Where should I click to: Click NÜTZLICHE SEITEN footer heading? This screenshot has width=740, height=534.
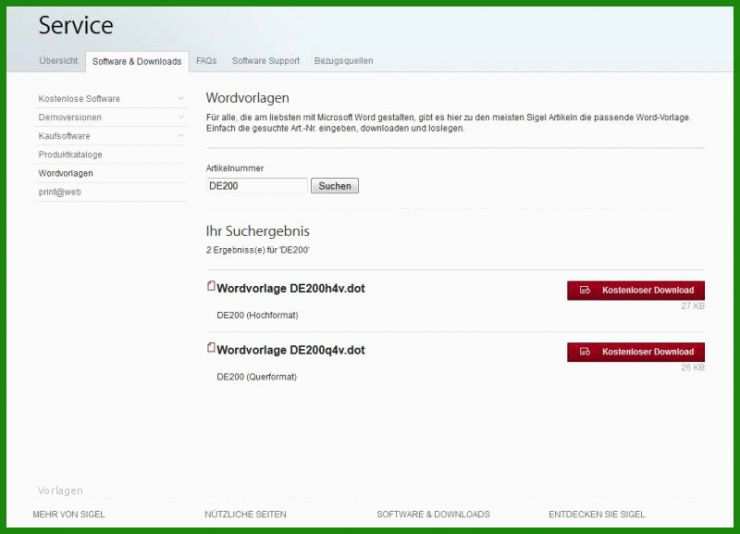[x=245, y=514]
